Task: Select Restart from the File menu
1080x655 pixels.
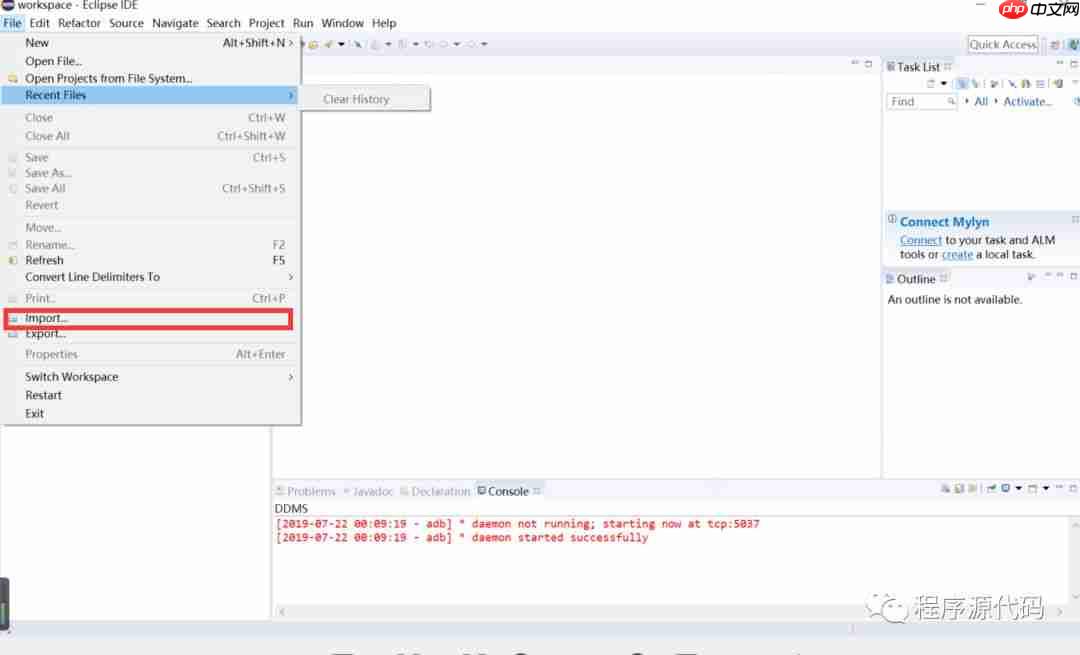Action: [x=149, y=395]
